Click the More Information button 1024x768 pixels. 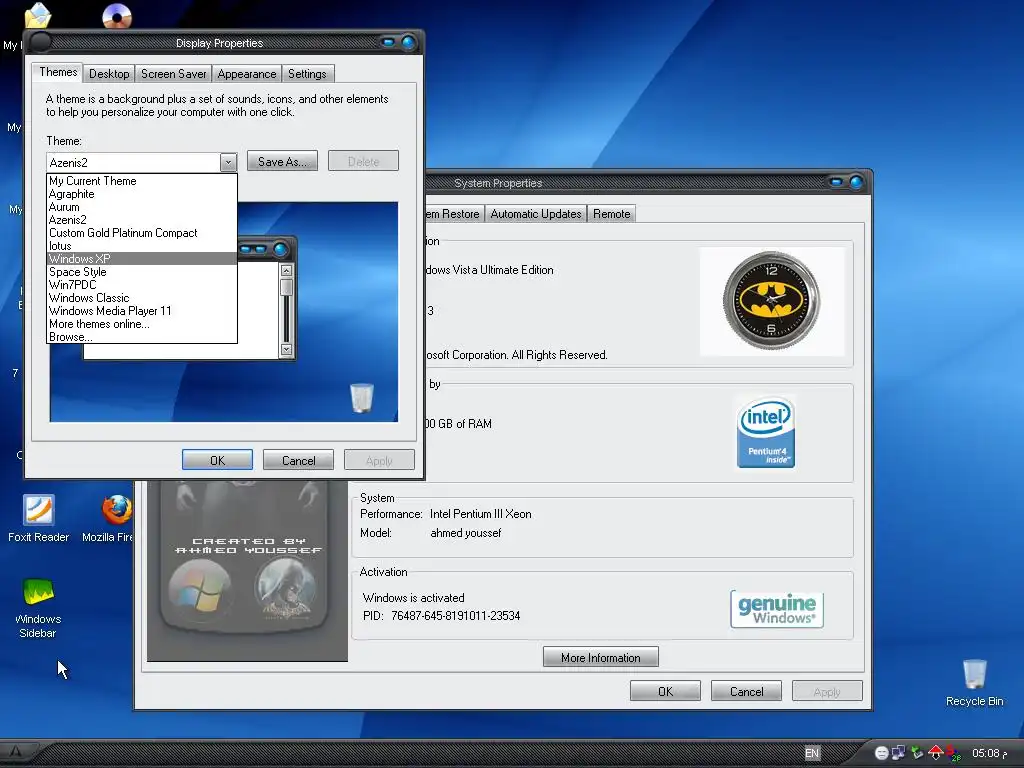pyautogui.click(x=601, y=658)
